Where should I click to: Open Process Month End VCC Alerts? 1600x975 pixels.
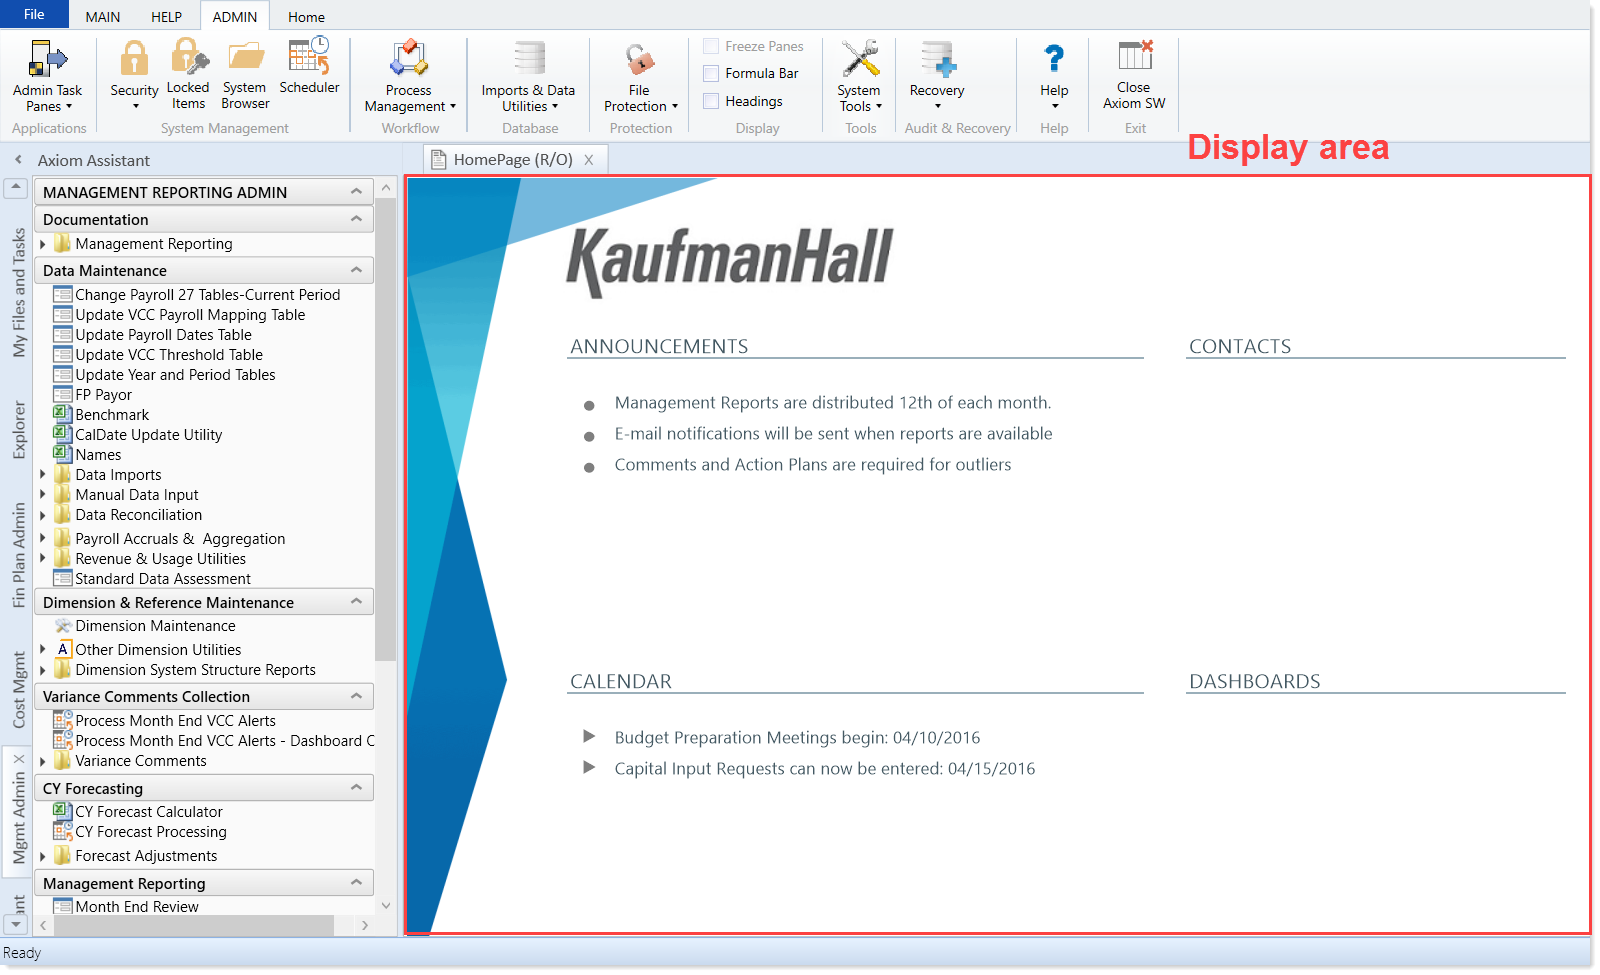point(175,721)
